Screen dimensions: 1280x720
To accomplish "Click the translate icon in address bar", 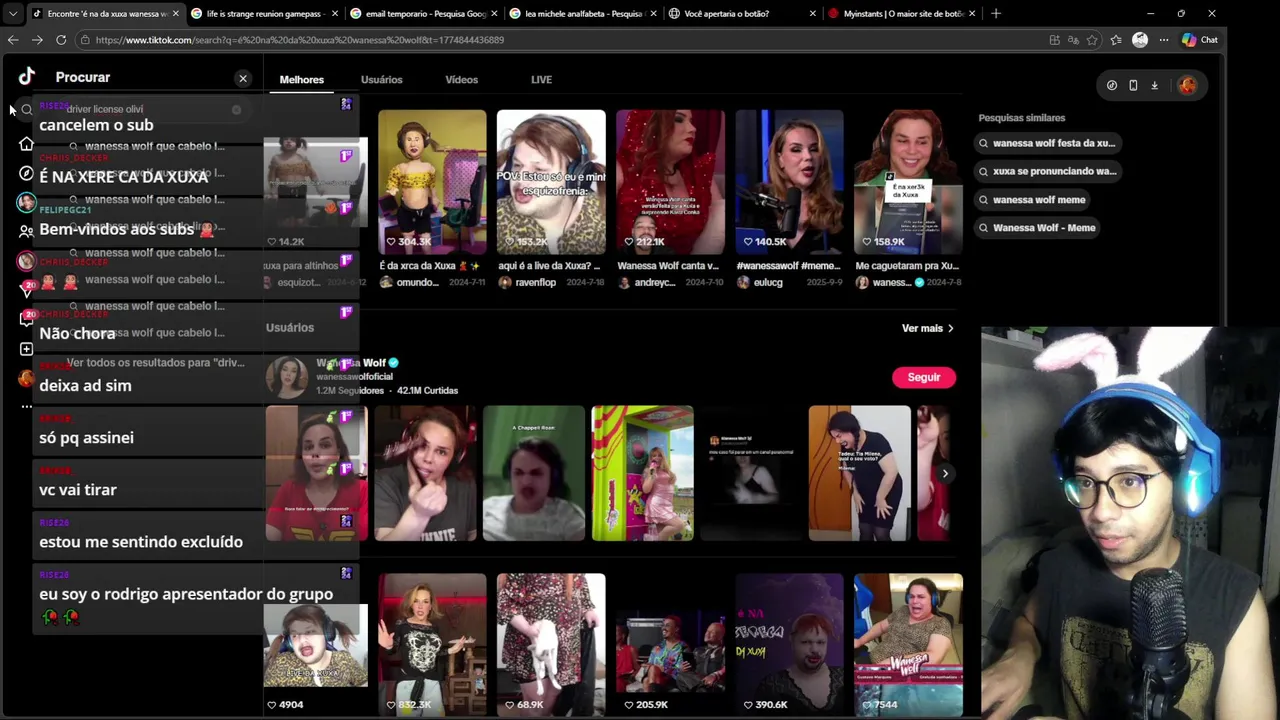I will pyautogui.click(x=1073, y=40).
